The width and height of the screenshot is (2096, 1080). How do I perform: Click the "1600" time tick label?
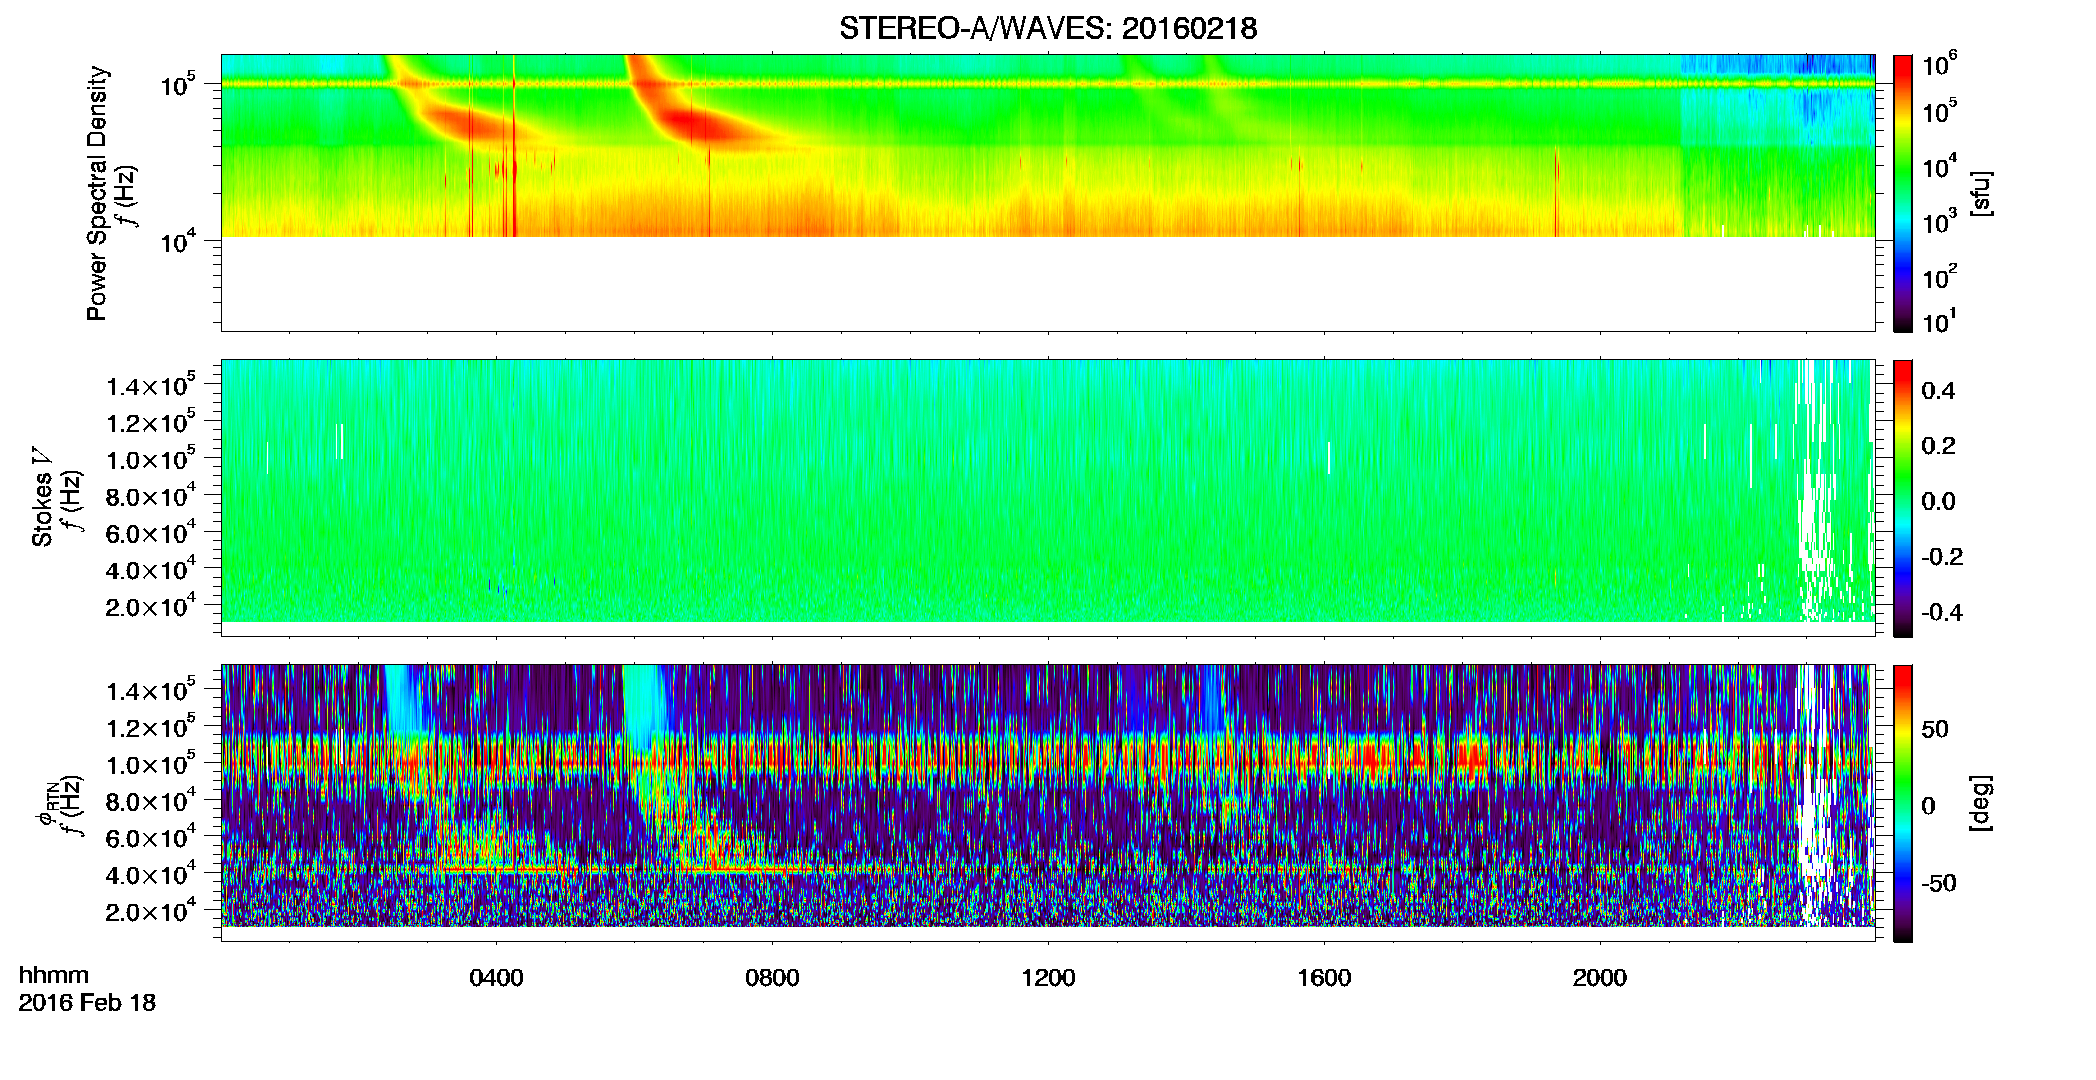click(x=1324, y=978)
